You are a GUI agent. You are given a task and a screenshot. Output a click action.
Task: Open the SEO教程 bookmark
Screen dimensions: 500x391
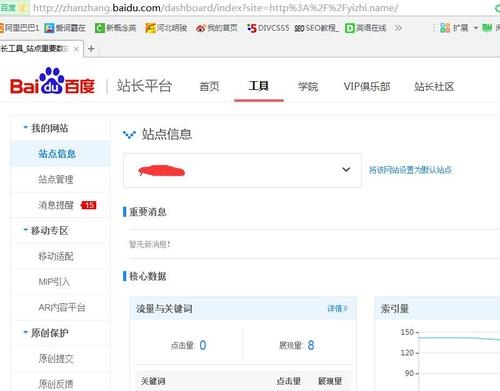[316, 28]
